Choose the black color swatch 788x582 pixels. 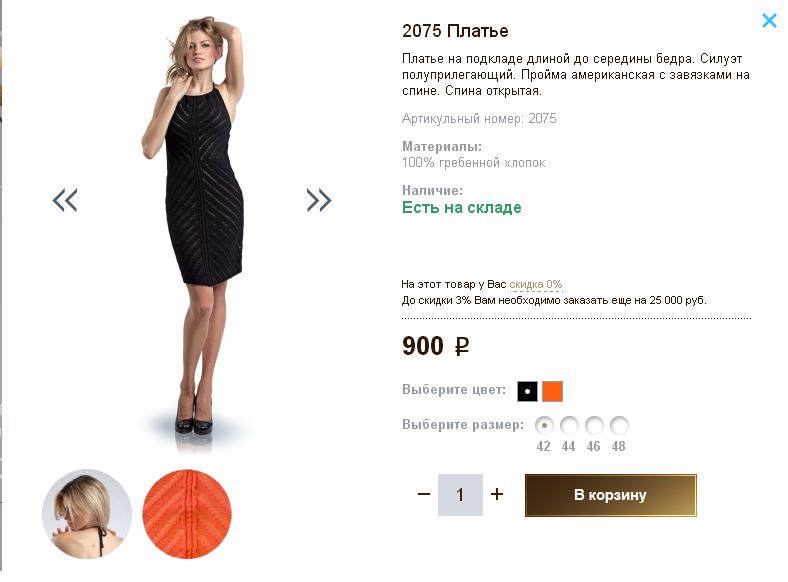(x=527, y=391)
